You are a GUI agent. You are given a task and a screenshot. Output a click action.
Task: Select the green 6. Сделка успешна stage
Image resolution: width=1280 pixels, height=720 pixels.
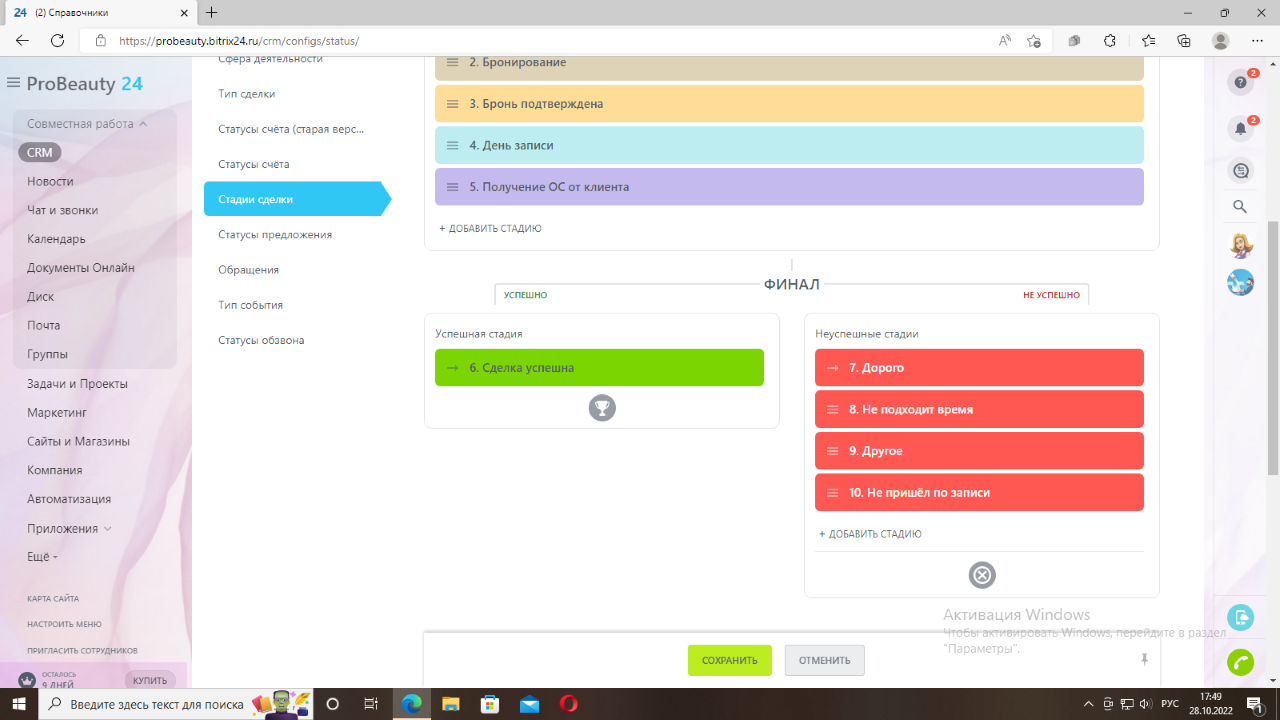(x=599, y=368)
